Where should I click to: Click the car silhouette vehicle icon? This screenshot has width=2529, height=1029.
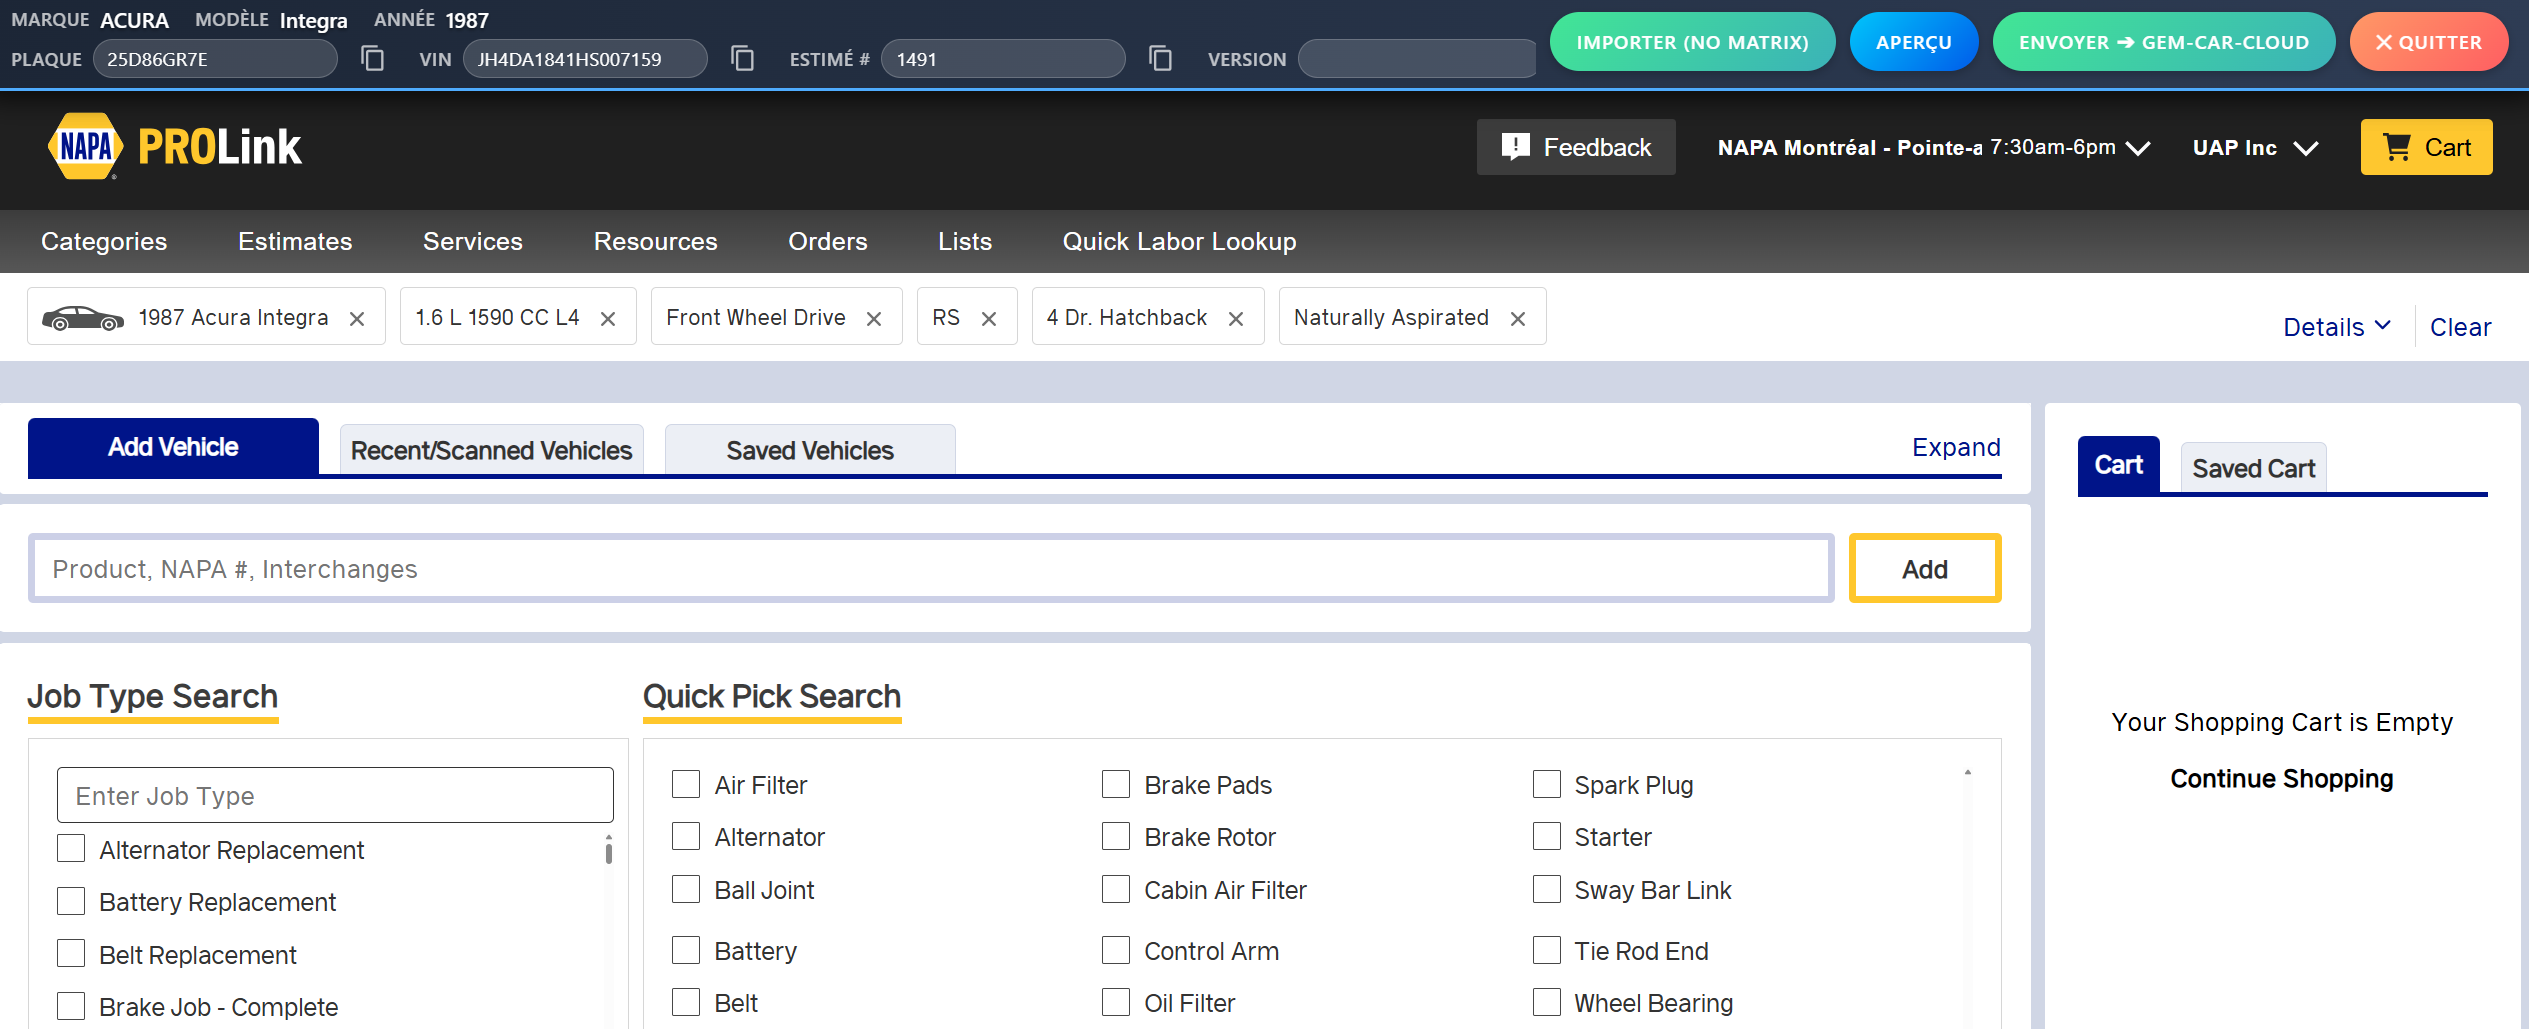(x=83, y=318)
